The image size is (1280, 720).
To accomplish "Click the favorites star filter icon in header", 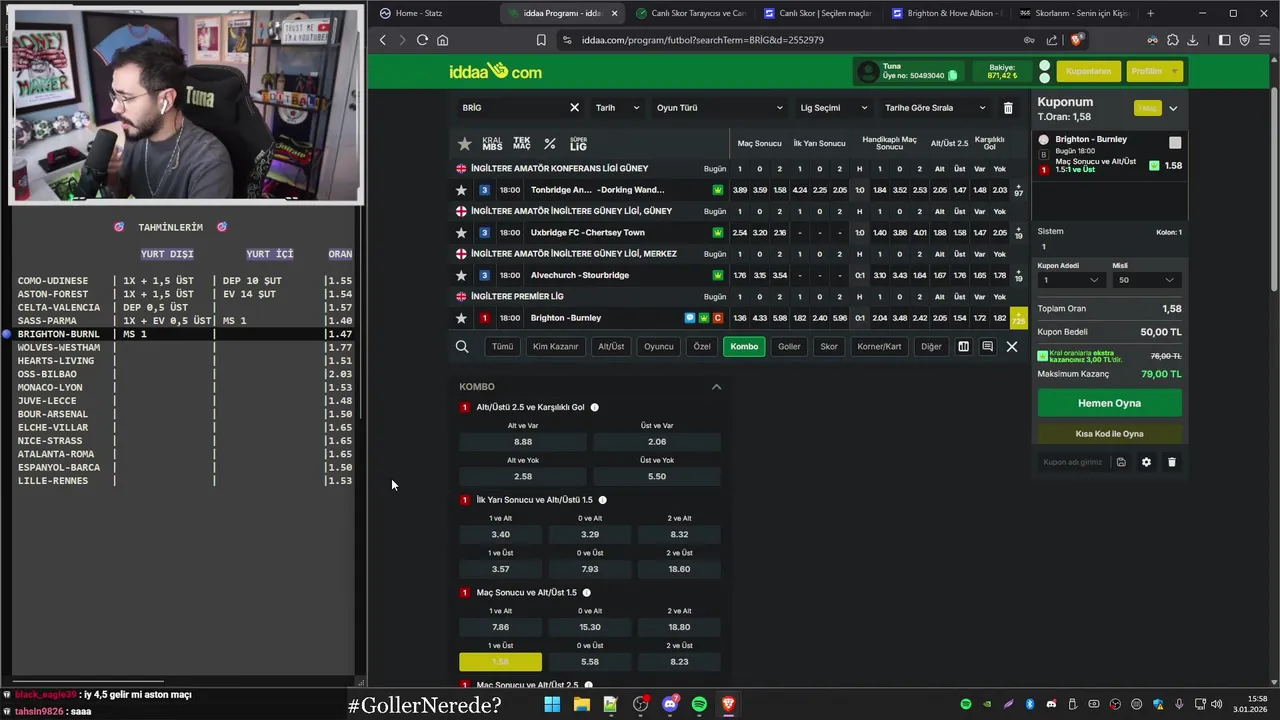I will 464,144.
